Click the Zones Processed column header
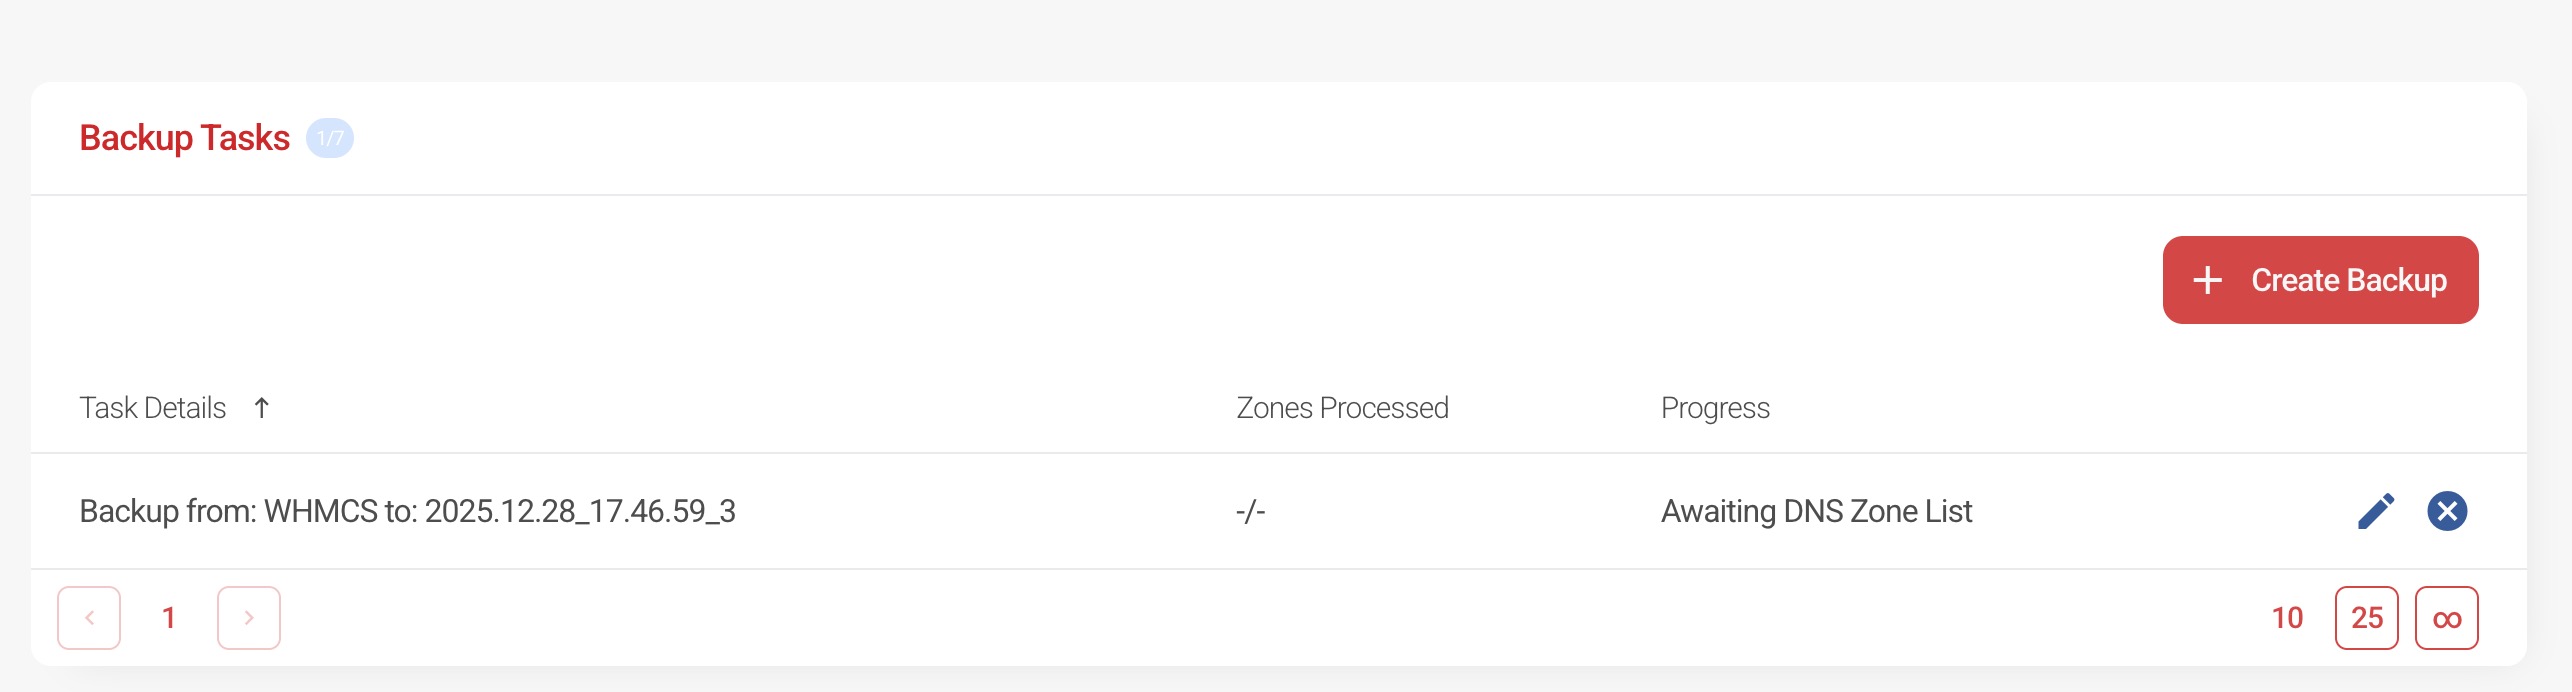Image resolution: width=2572 pixels, height=692 pixels. point(1342,408)
